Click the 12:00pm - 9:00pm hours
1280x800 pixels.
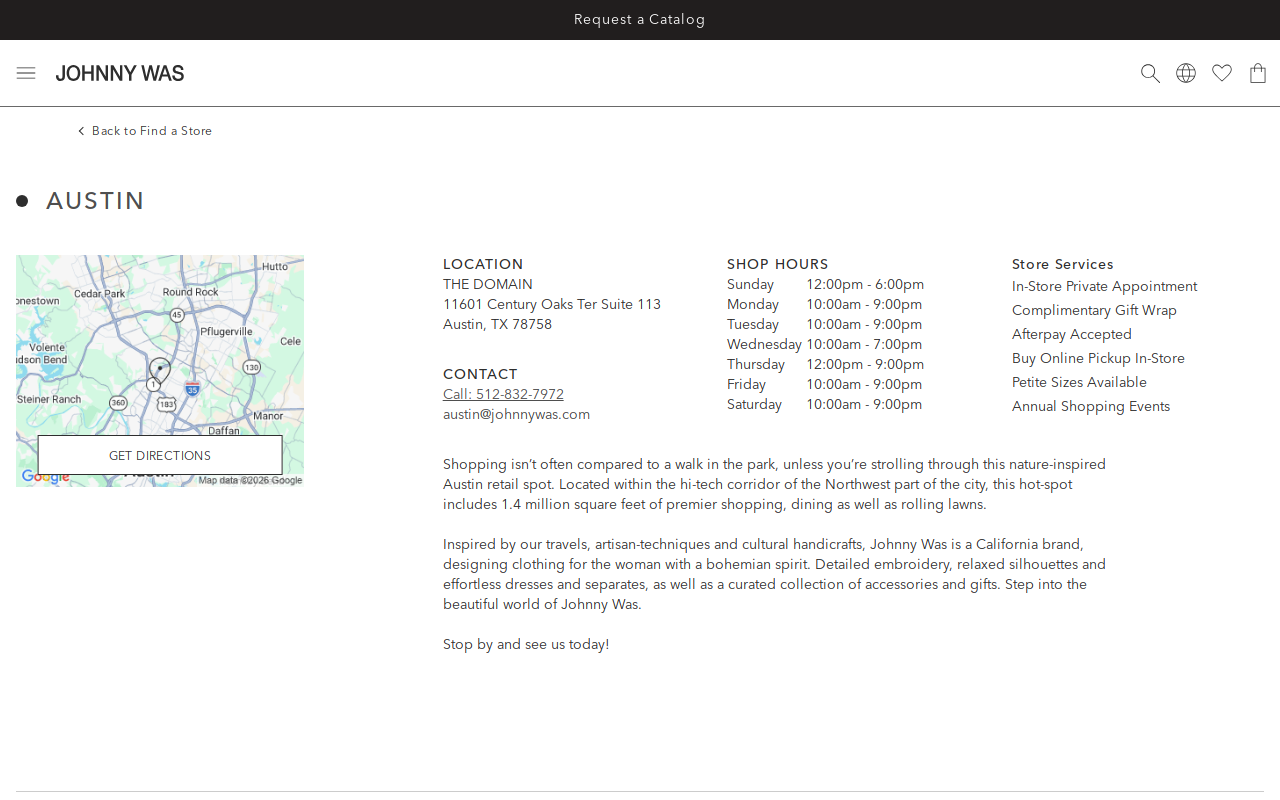pos(865,365)
